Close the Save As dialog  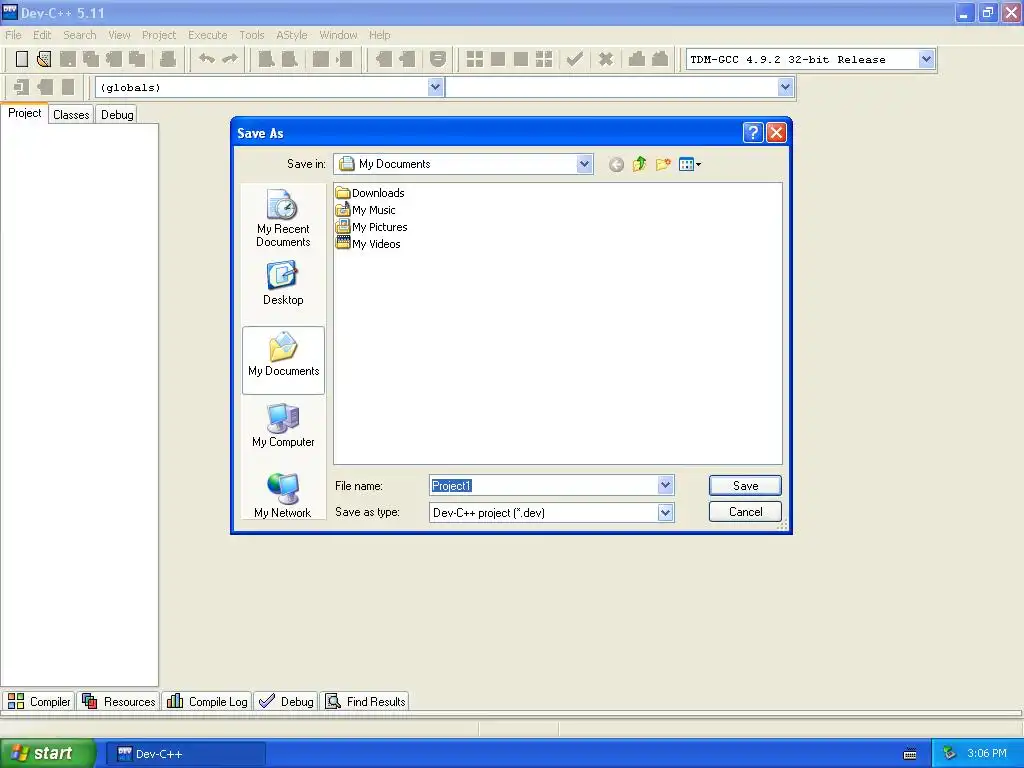(x=776, y=133)
